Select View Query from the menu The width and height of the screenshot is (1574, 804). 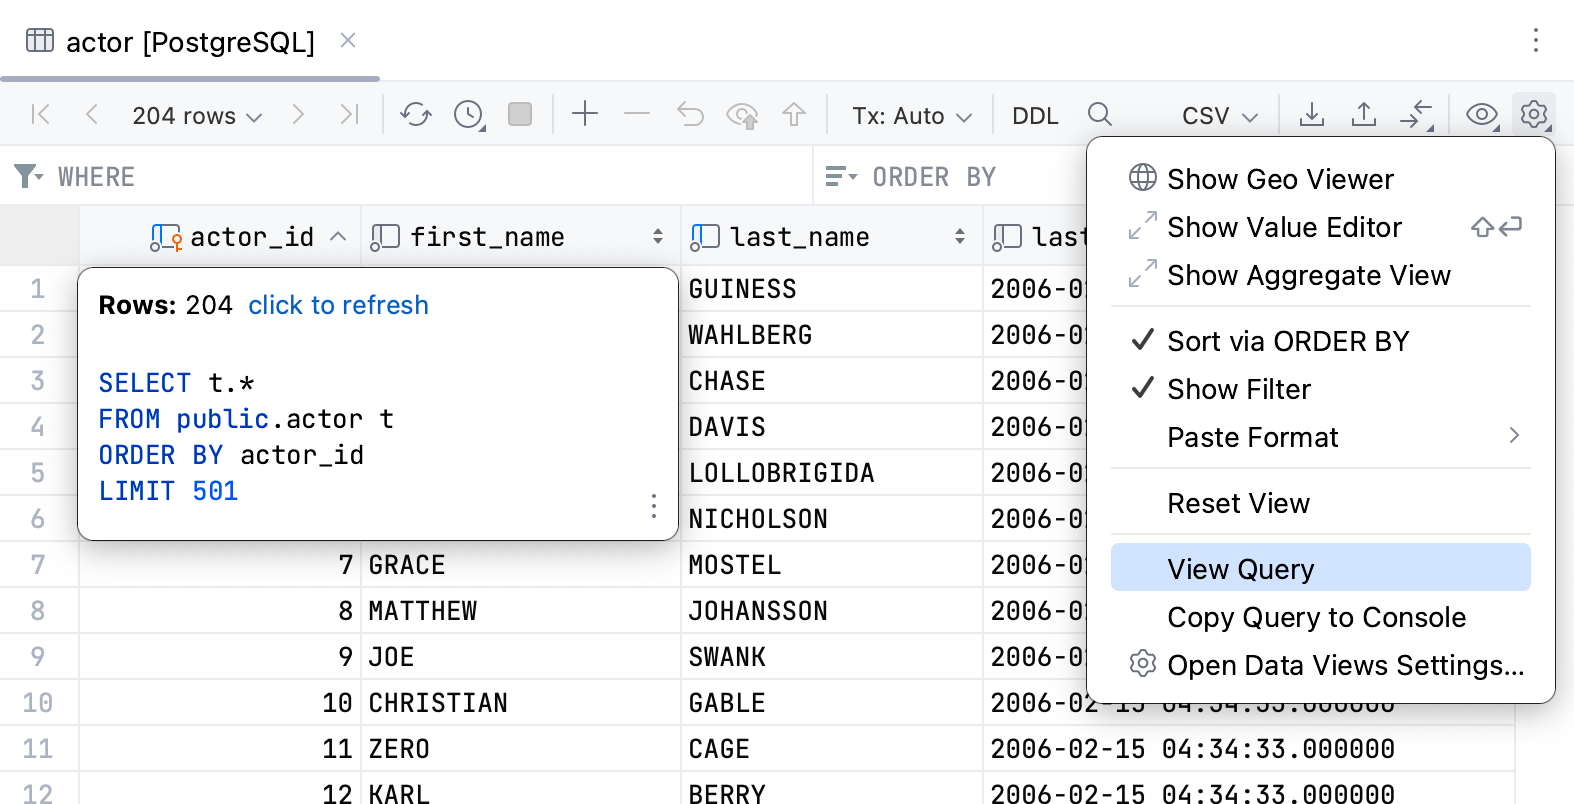click(1241, 569)
